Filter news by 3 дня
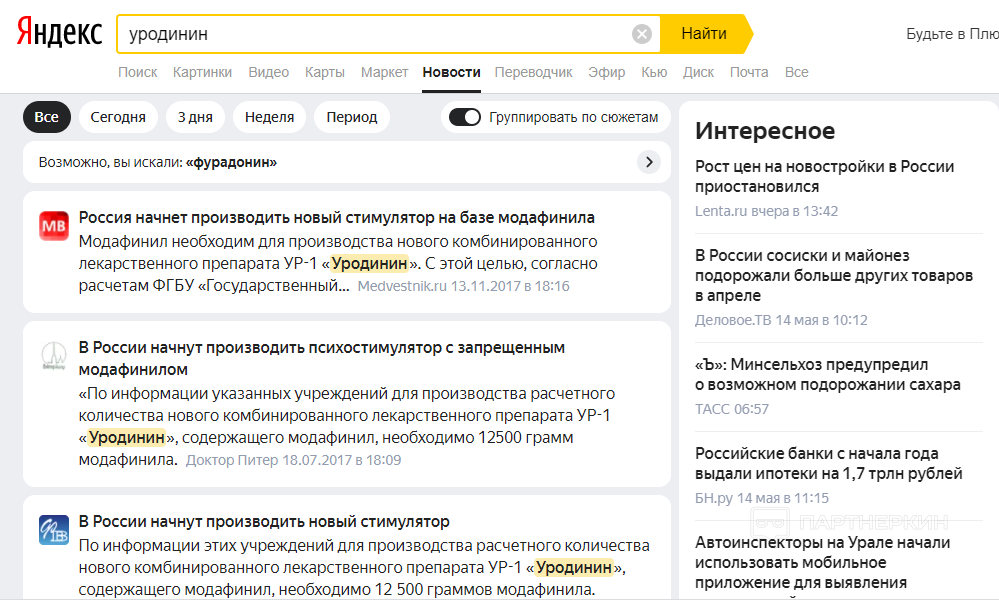 tap(195, 117)
